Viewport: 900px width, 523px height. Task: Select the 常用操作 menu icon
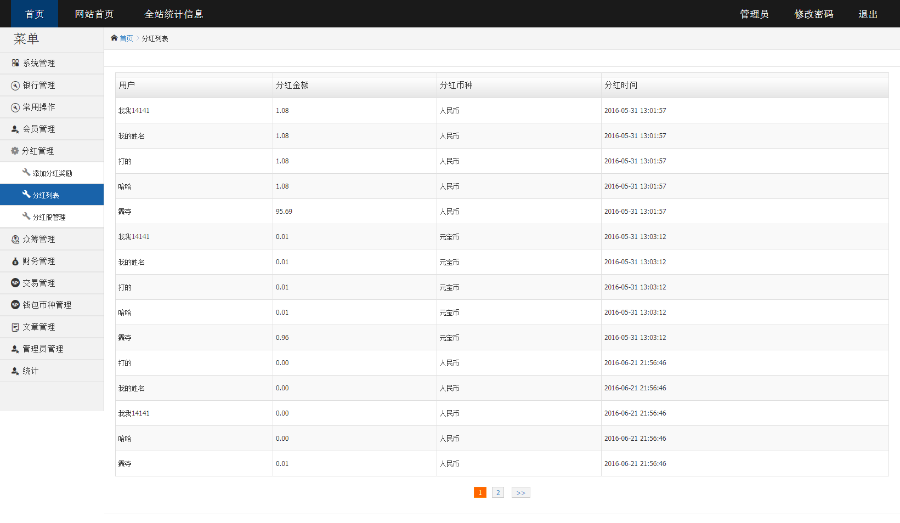pos(15,107)
